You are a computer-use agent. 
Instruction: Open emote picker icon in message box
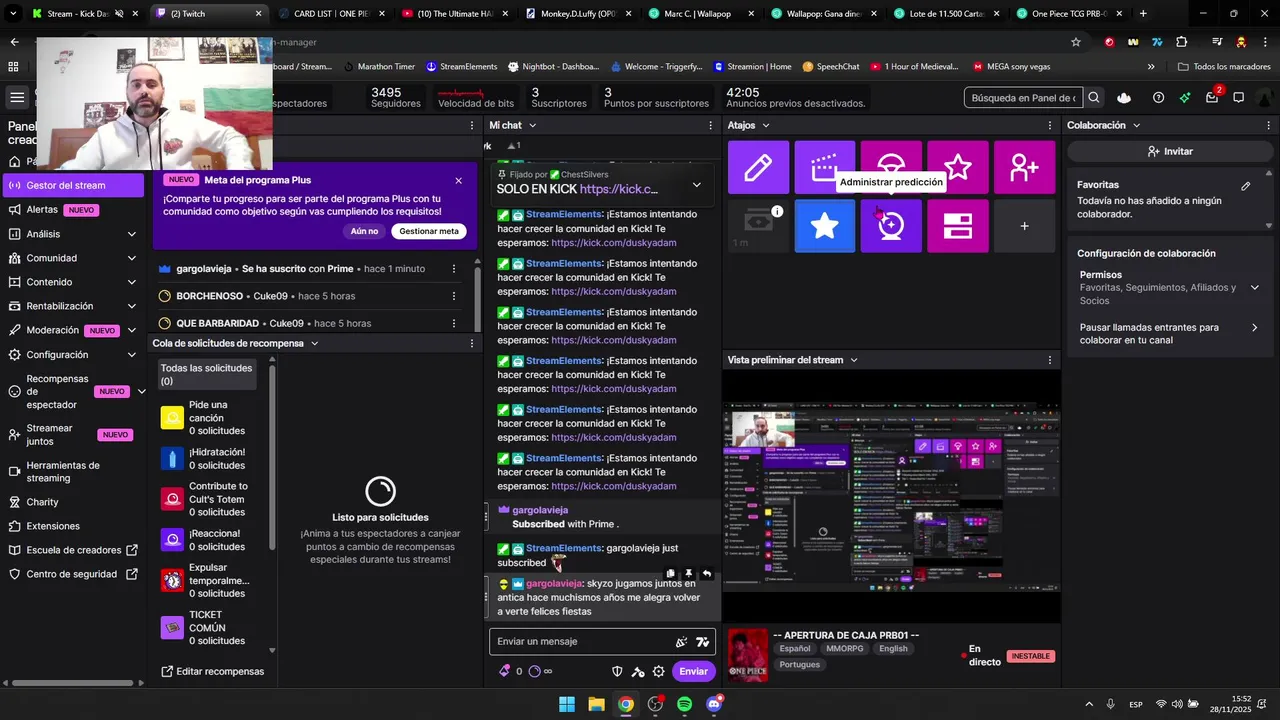(702, 642)
